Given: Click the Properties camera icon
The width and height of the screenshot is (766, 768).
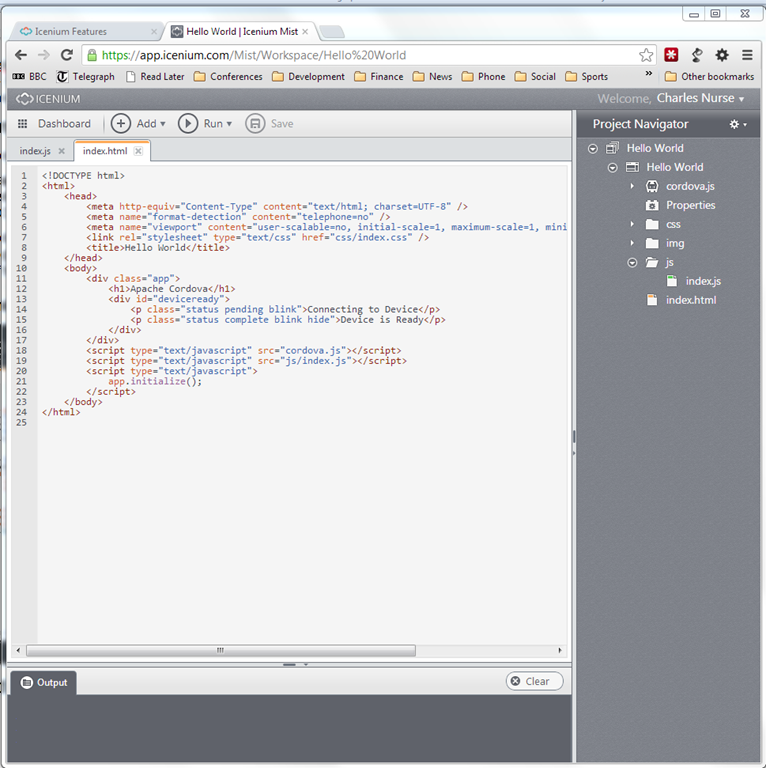Looking at the screenshot, I should (652, 205).
